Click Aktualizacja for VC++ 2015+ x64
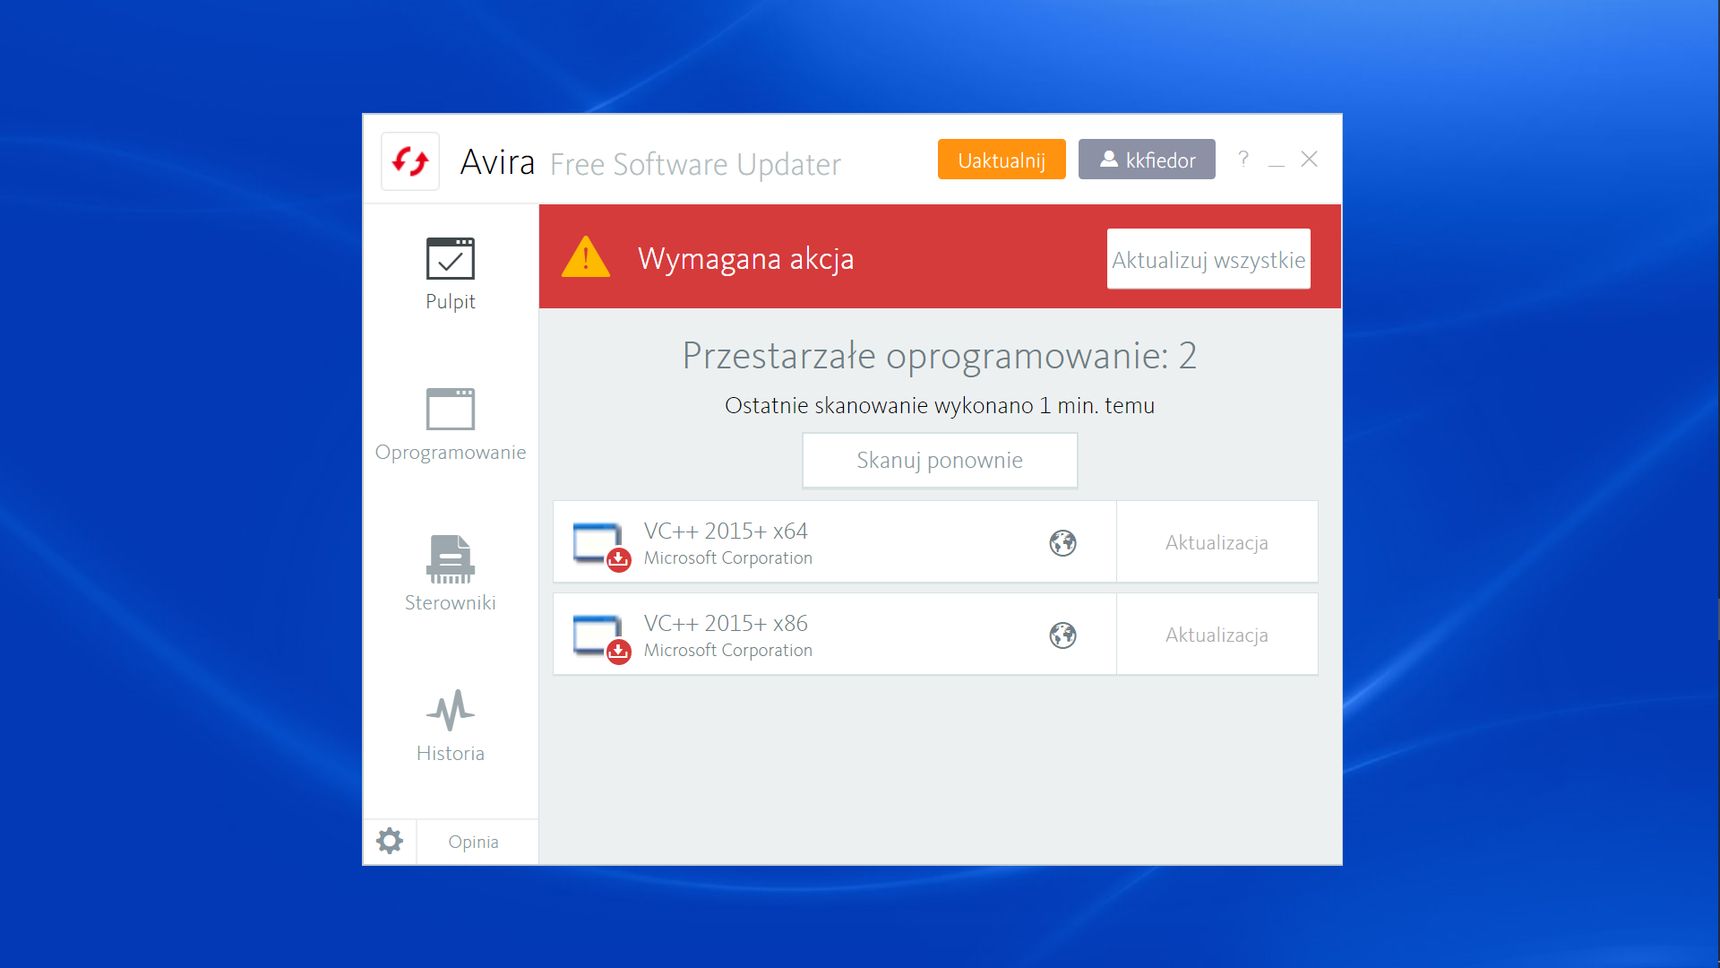1720x968 pixels. tap(1217, 542)
